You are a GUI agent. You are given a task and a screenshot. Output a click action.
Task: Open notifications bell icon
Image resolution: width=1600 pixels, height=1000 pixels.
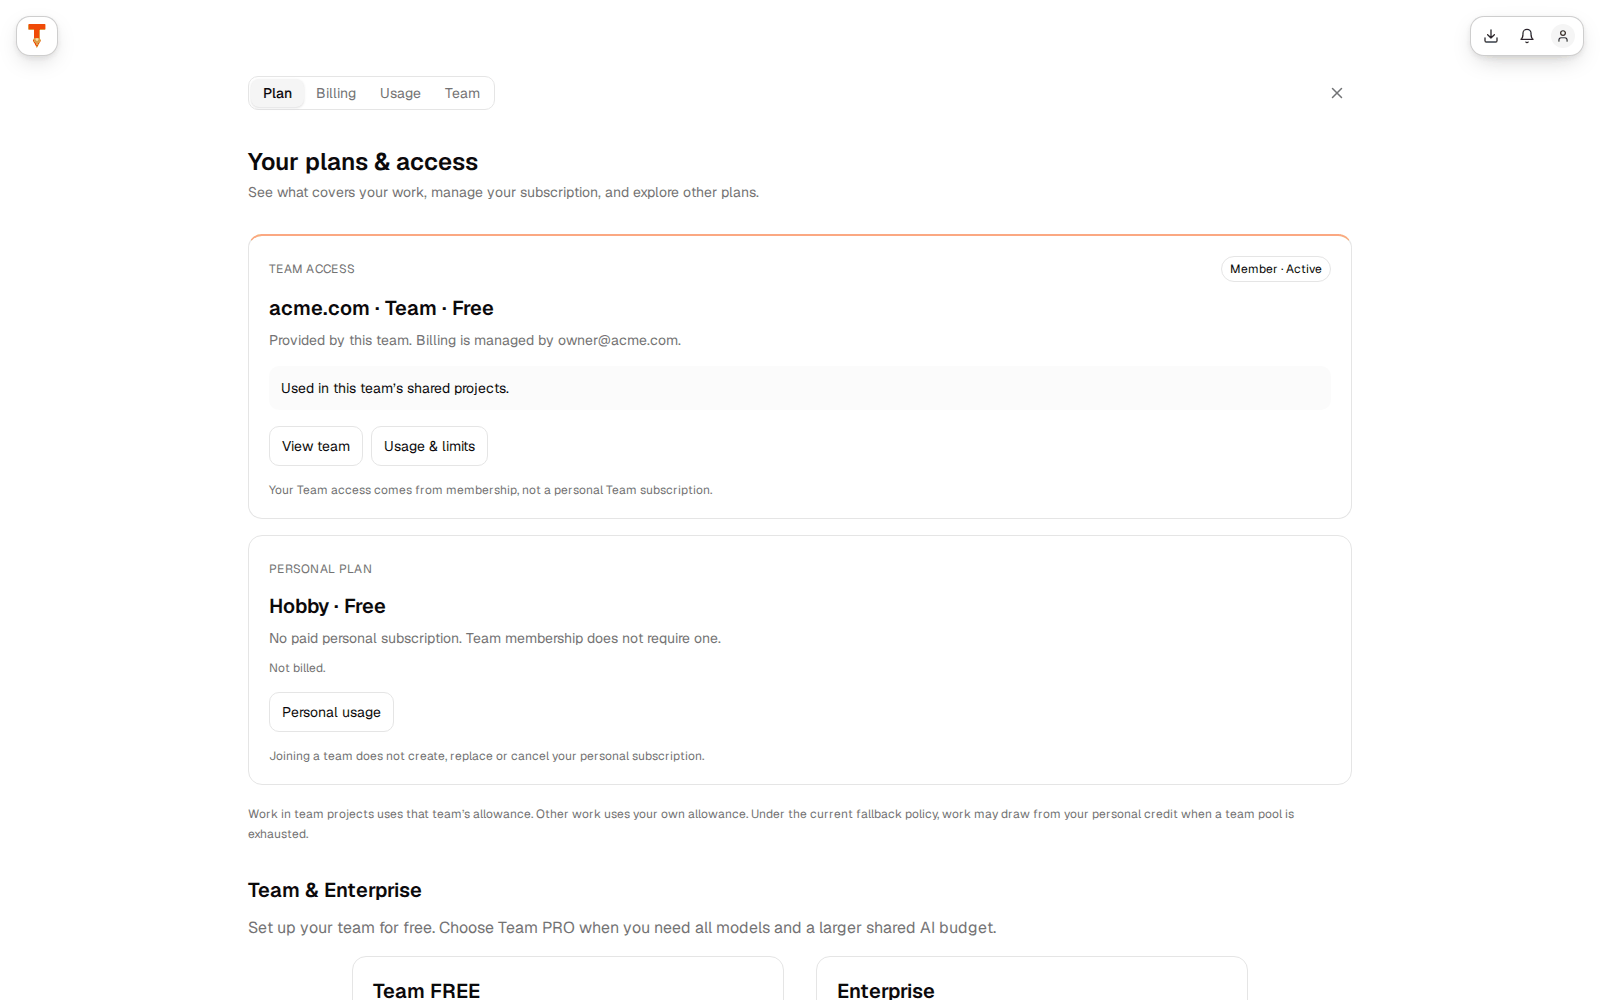[1527, 36]
